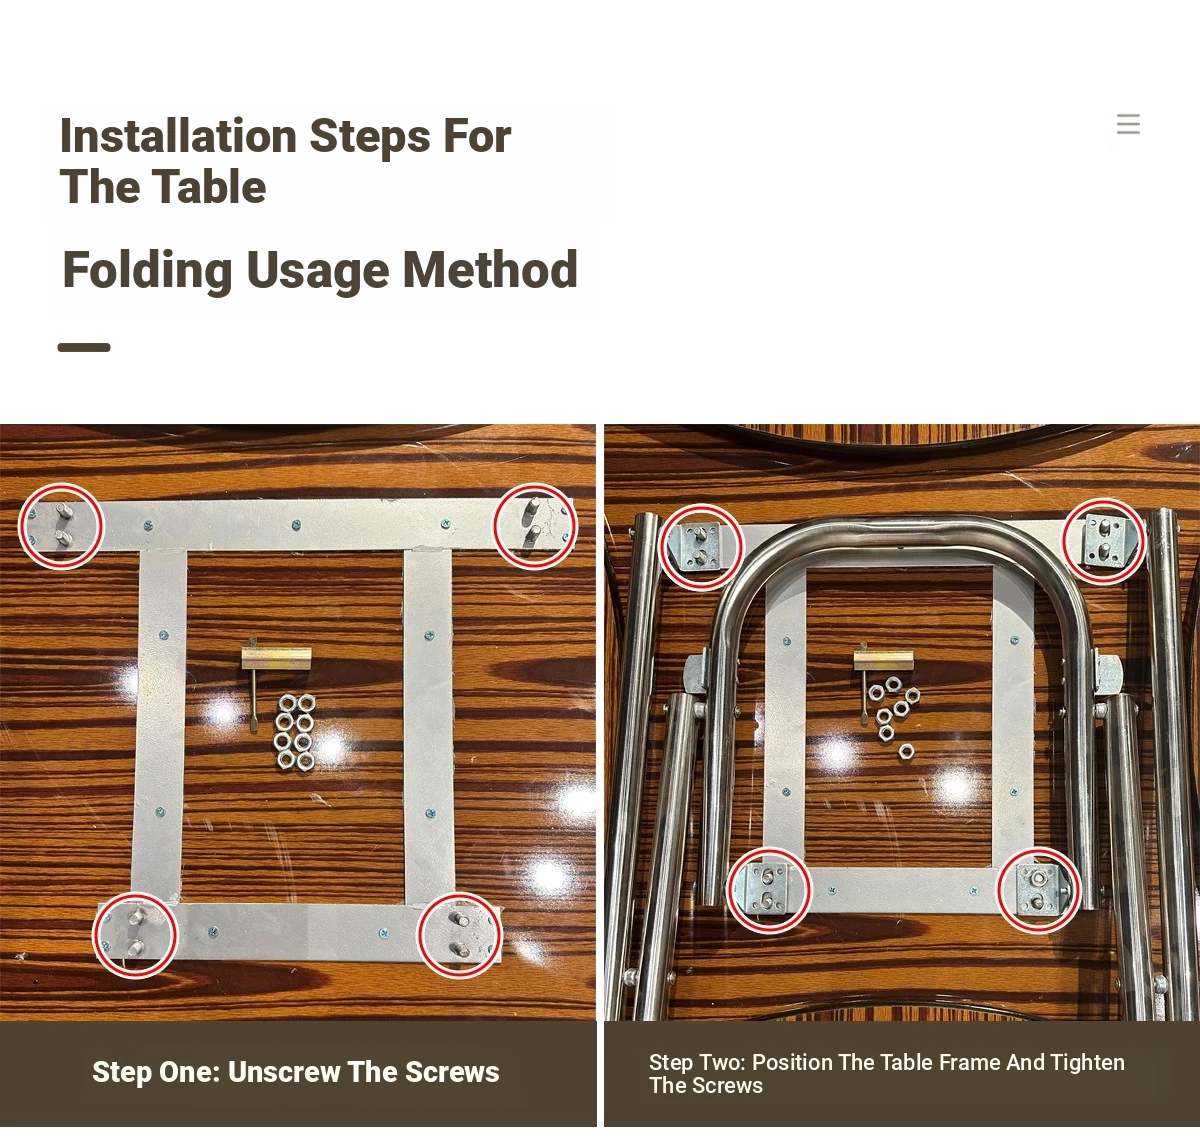Click the pile of nuts in step one photo
Image resolution: width=1200 pixels, height=1146 pixels.
click(x=295, y=732)
